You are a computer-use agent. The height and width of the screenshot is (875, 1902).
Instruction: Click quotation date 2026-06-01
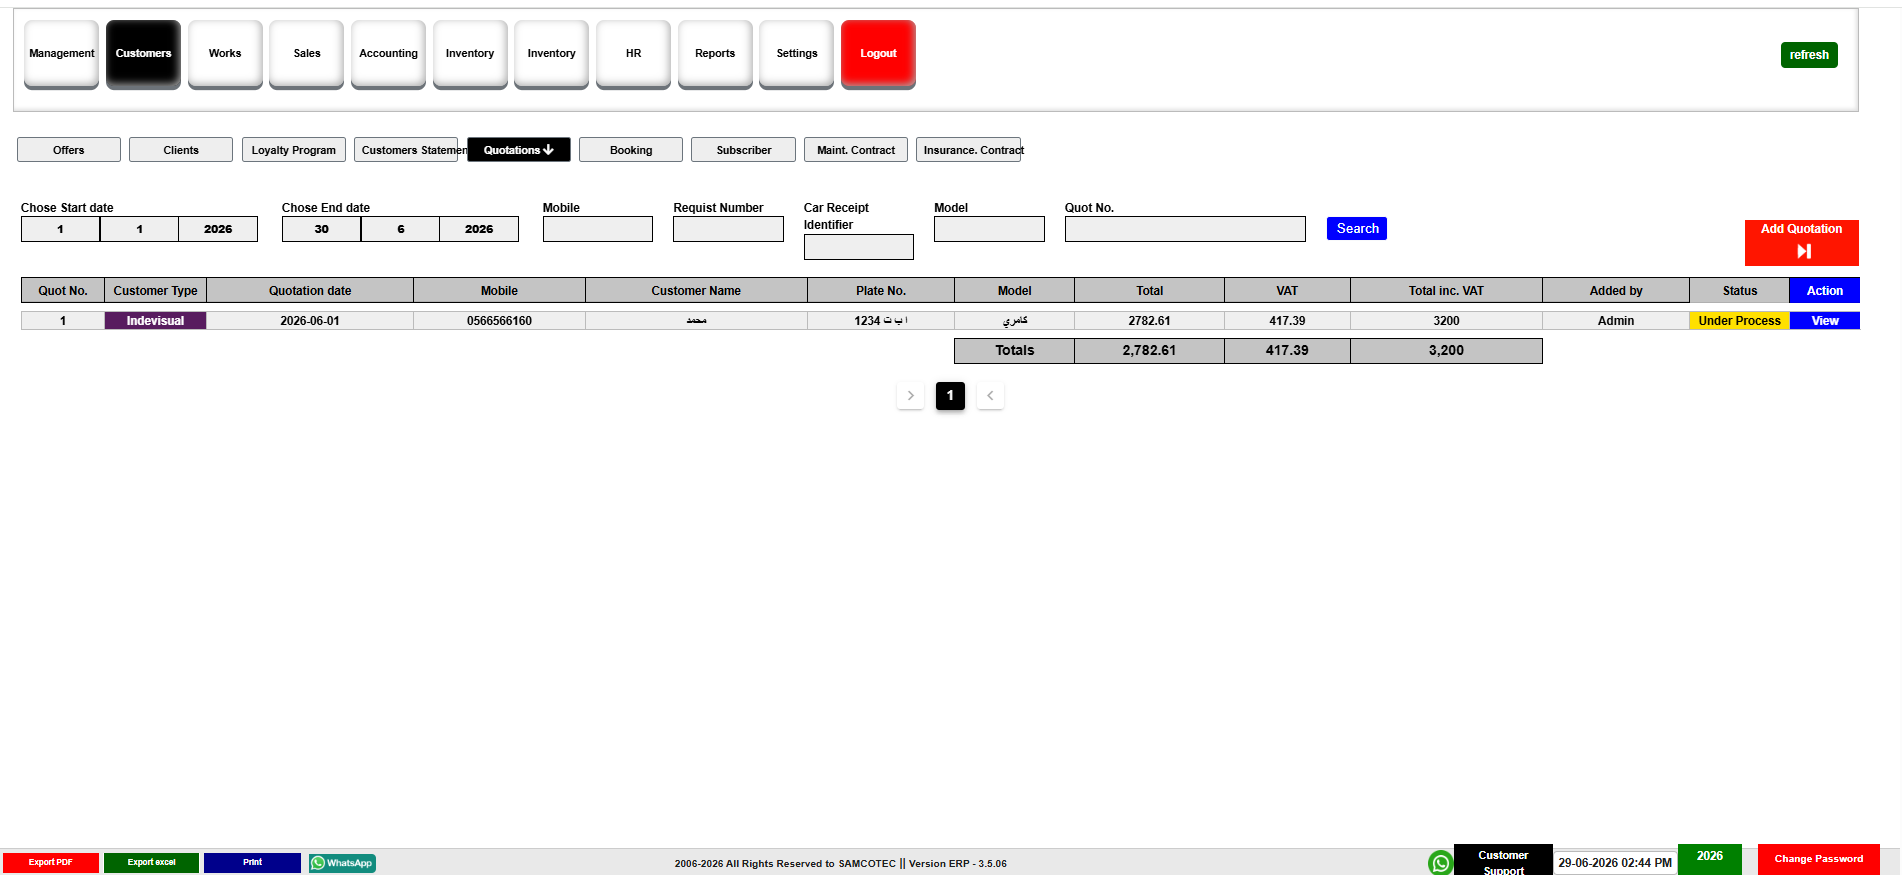pos(310,321)
